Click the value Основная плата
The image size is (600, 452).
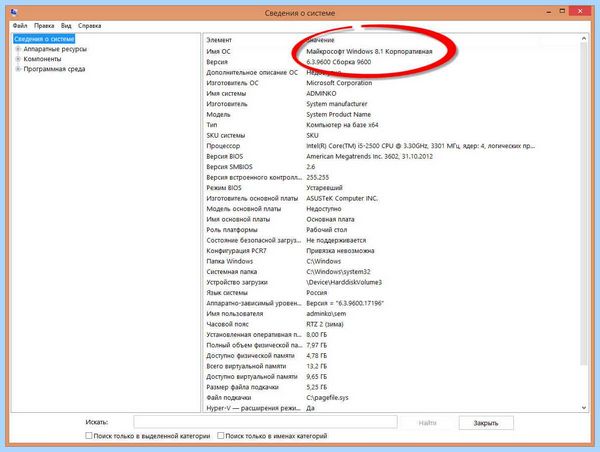click(330, 219)
